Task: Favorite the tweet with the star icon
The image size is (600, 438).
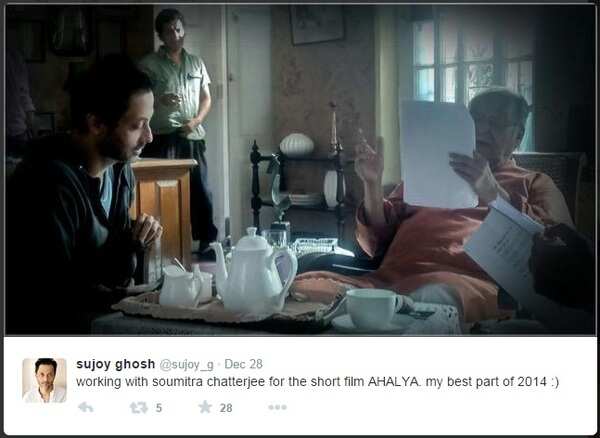Action: point(205,407)
